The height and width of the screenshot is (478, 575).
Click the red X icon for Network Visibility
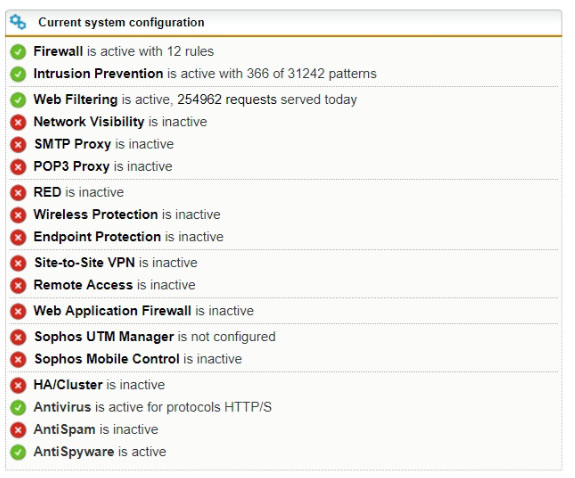click(x=18, y=122)
